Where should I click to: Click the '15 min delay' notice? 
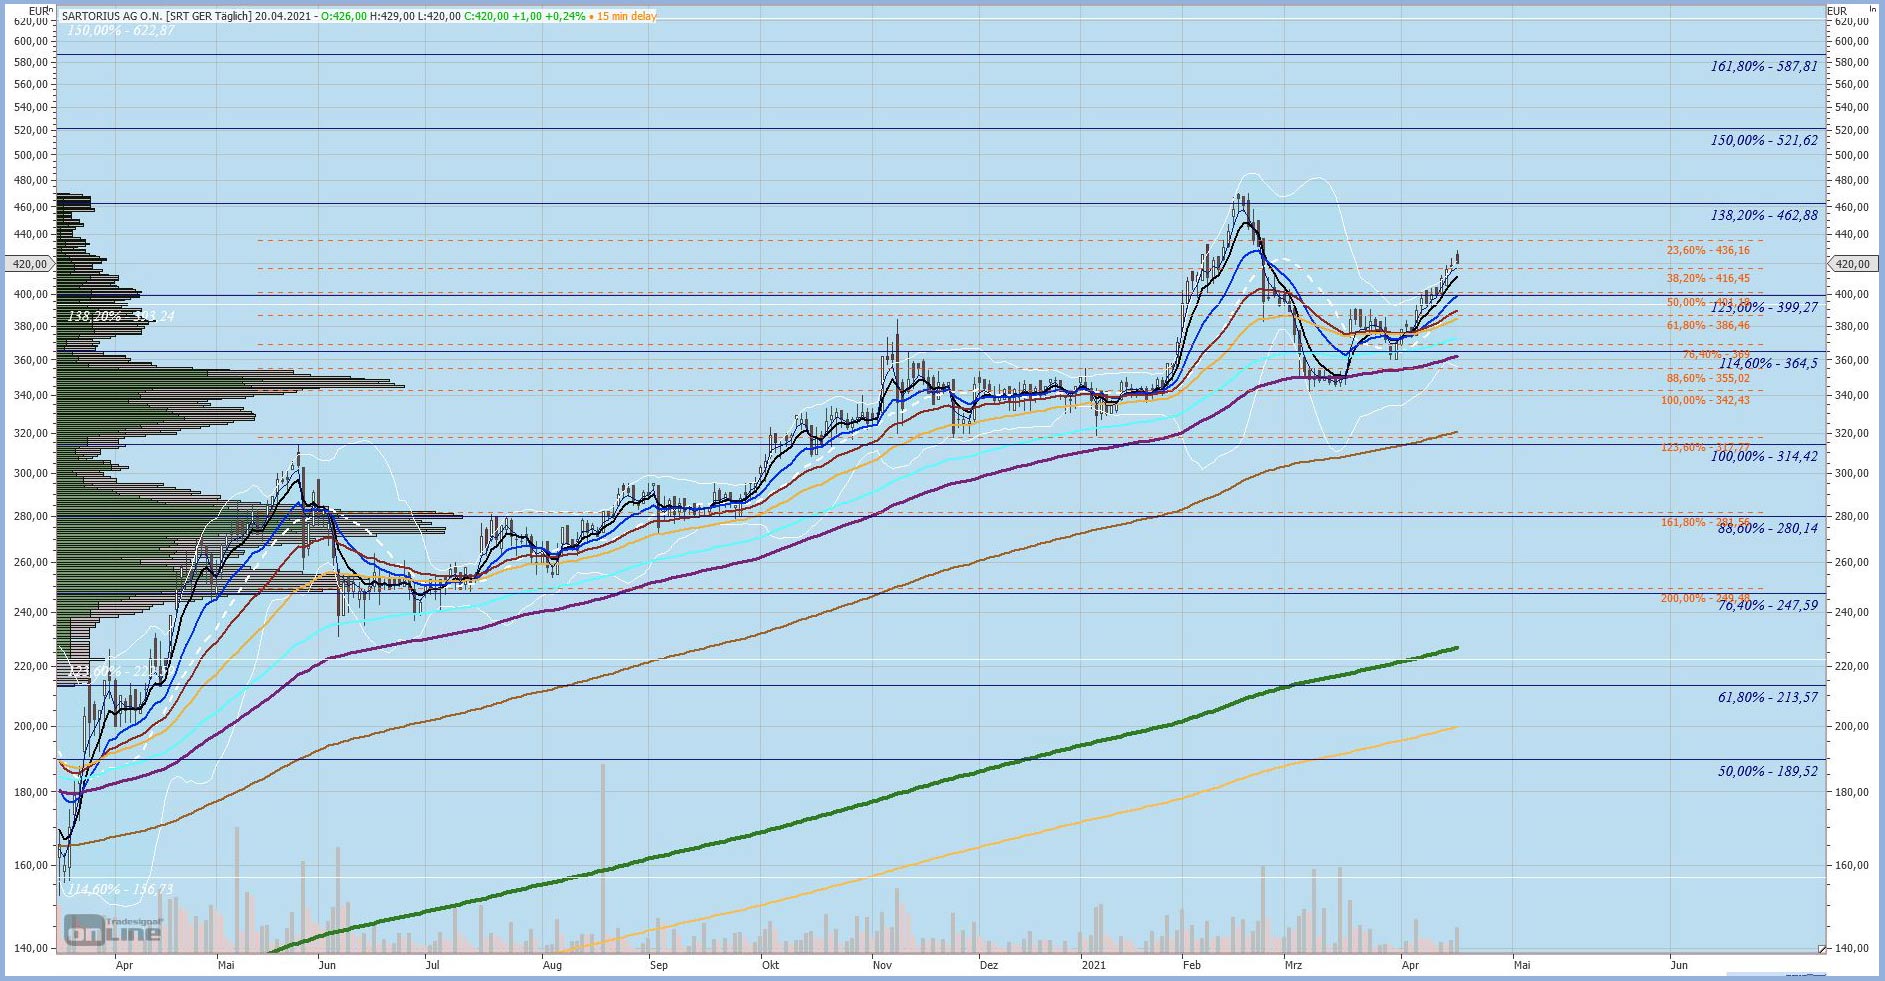(627, 16)
